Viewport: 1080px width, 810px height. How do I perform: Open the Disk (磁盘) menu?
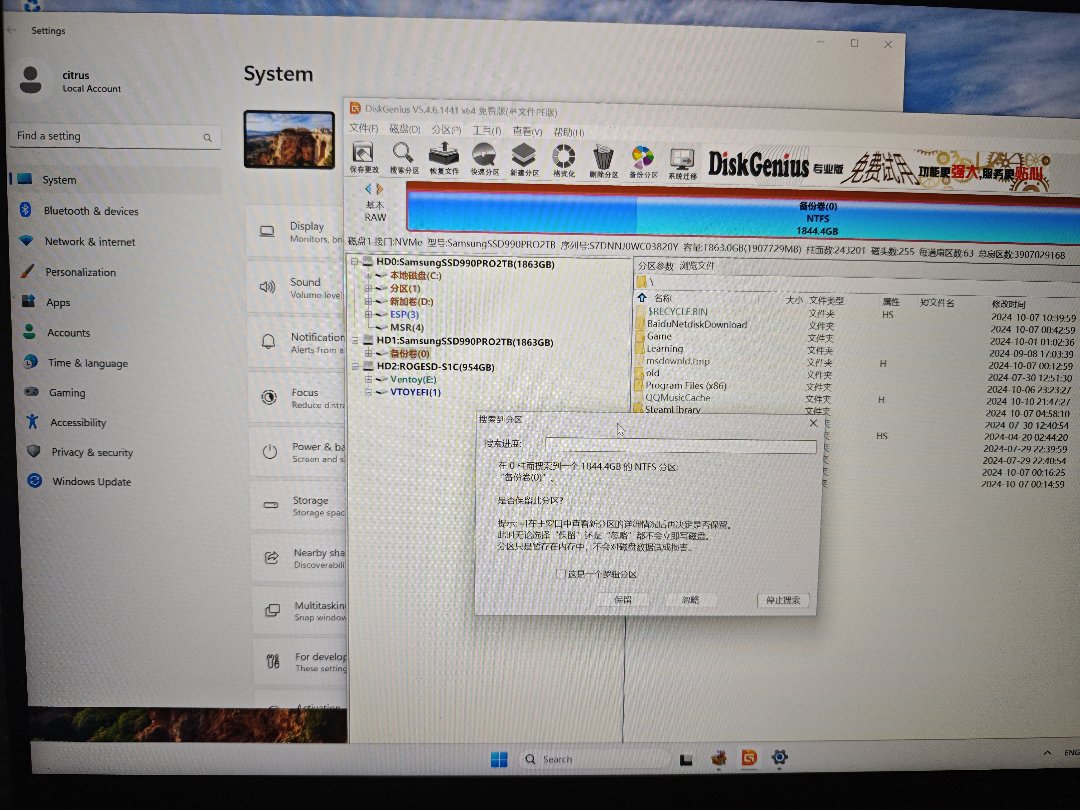pyautogui.click(x=405, y=129)
